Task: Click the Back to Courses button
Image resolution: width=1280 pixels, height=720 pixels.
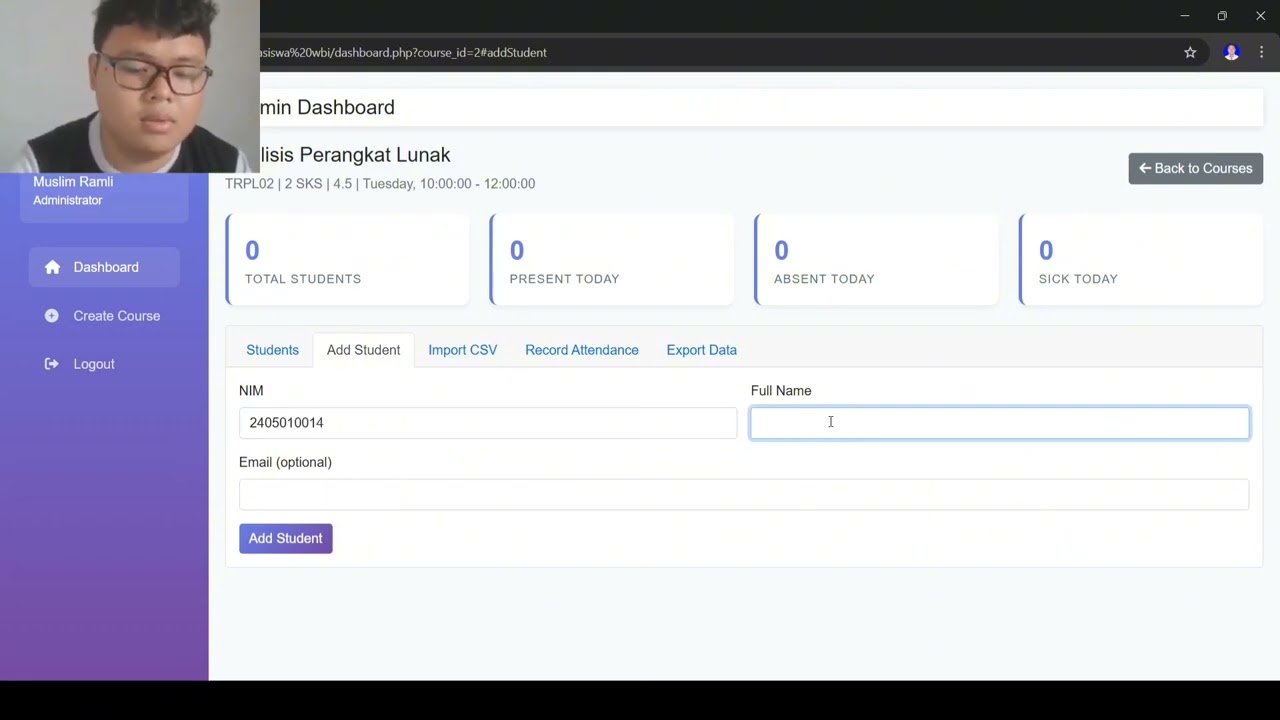Action: pos(1196,168)
